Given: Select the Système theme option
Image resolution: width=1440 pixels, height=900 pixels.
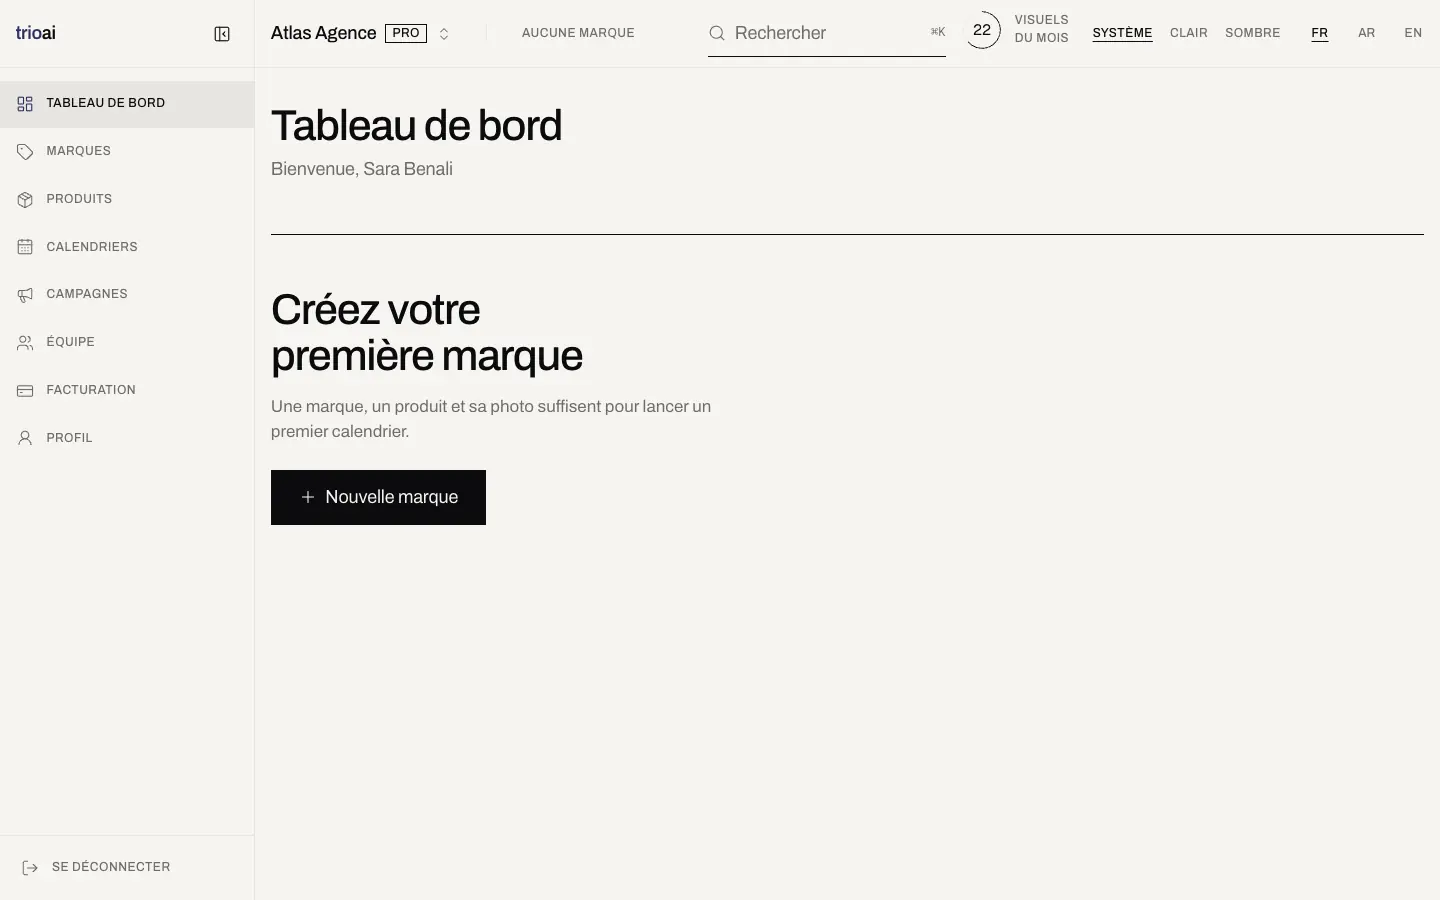Looking at the screenshot, I should pos(1122,33).
